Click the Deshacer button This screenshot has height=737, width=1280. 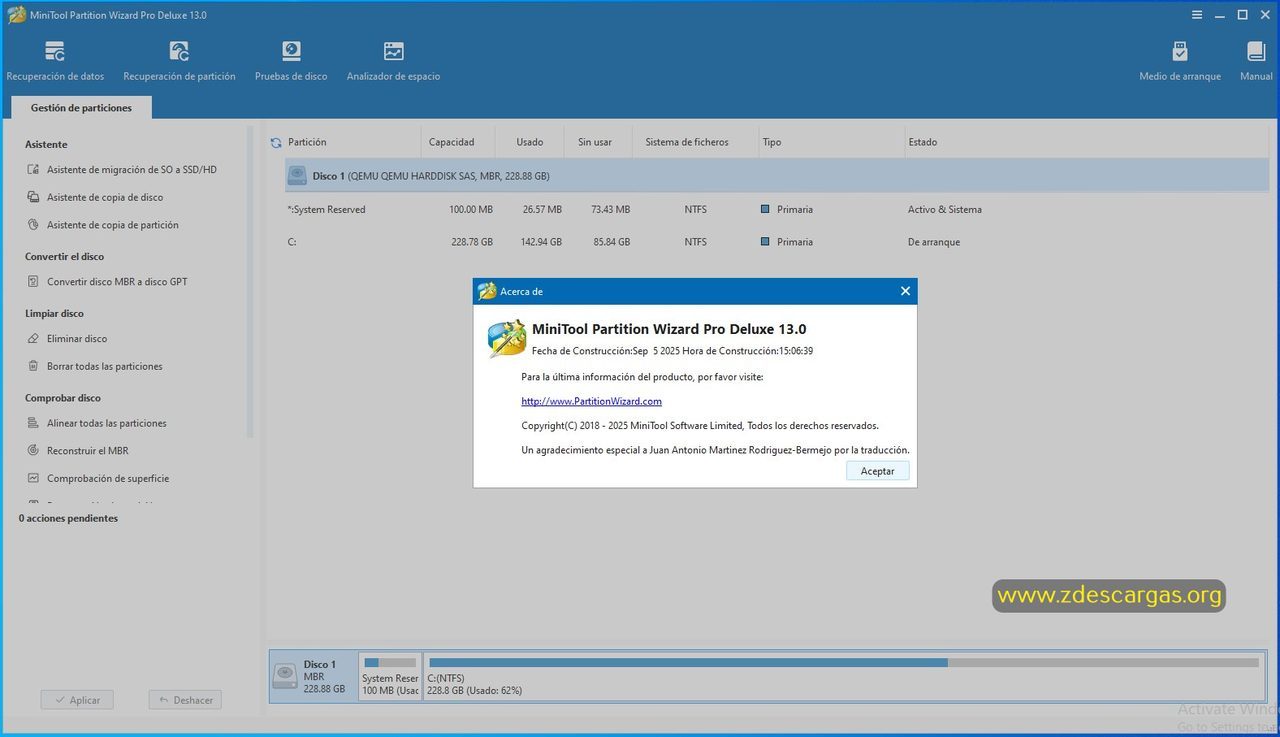point(185,700)
